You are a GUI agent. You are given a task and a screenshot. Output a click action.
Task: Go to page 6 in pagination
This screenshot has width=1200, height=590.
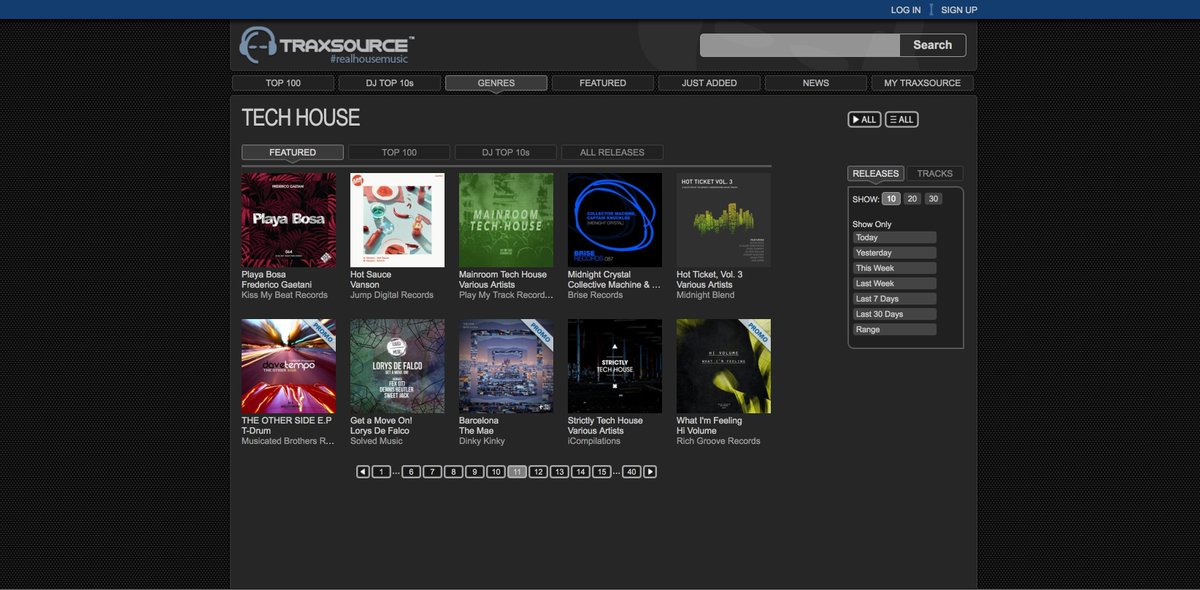[411, 472]
